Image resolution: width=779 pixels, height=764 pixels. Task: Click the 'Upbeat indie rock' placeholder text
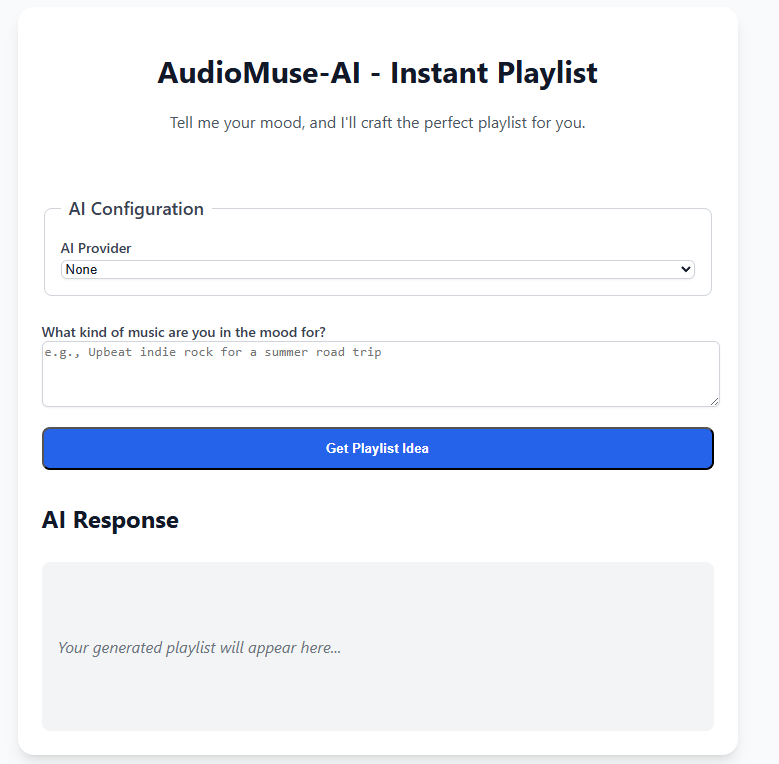click(213, 352)
